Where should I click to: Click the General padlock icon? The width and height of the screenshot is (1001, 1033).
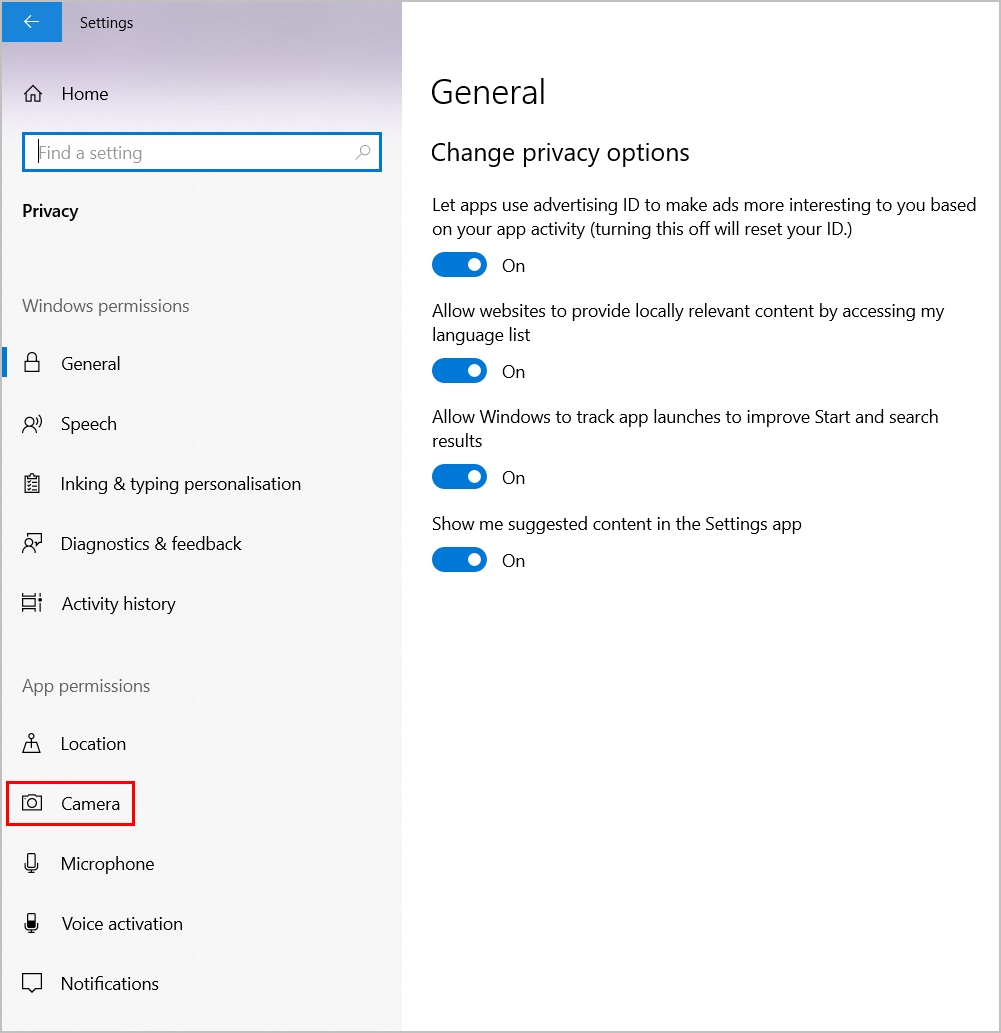33,364
